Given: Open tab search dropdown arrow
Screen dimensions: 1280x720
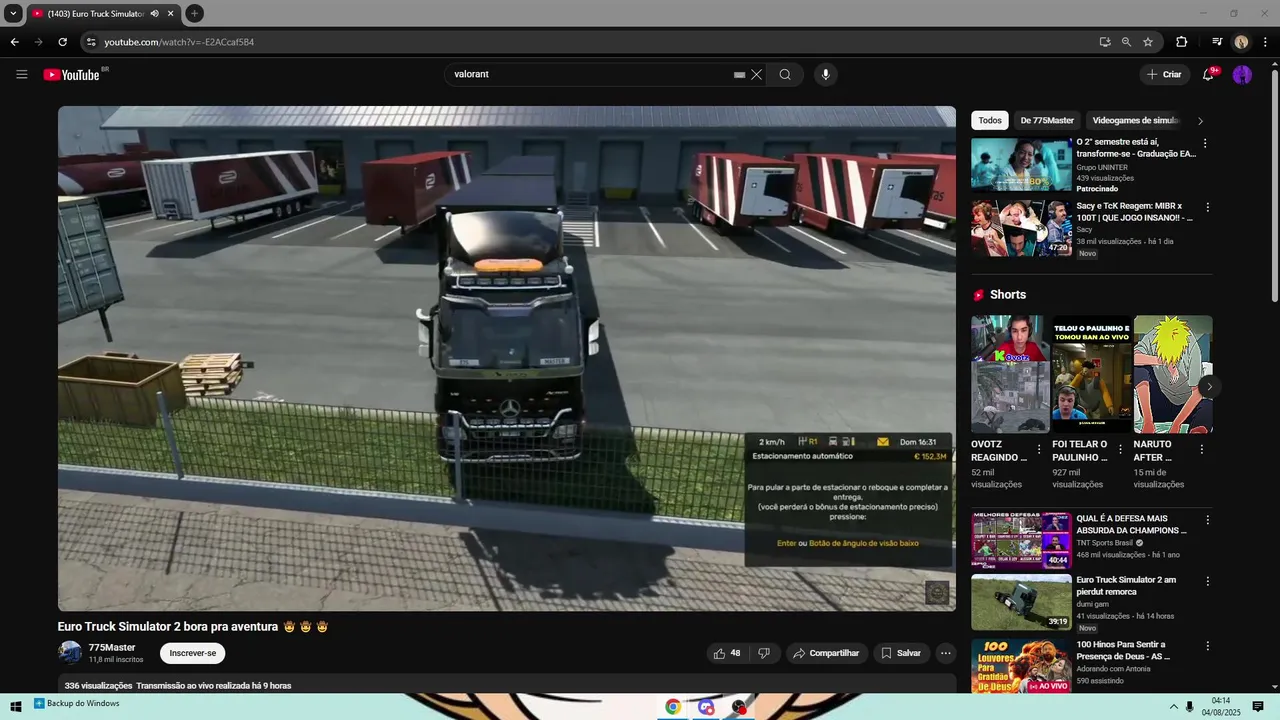Looking at the screenshot, I should (x=13, y=14).
